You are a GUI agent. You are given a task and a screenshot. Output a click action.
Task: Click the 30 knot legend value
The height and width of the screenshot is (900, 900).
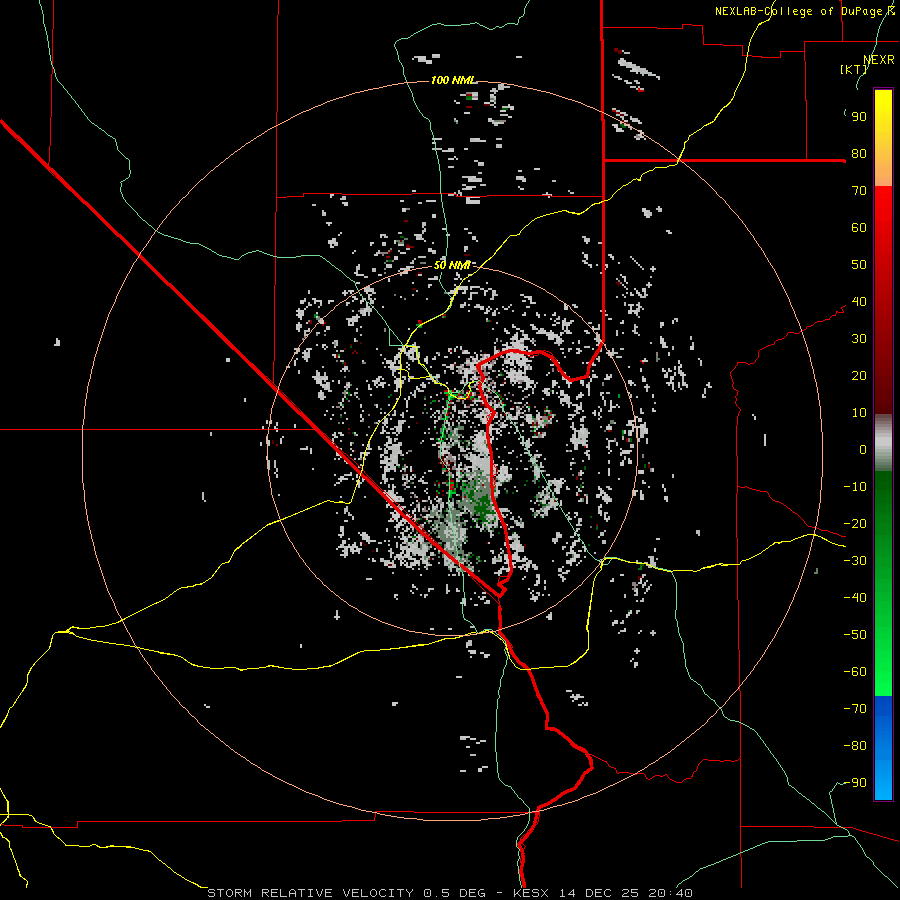(859, 339)
